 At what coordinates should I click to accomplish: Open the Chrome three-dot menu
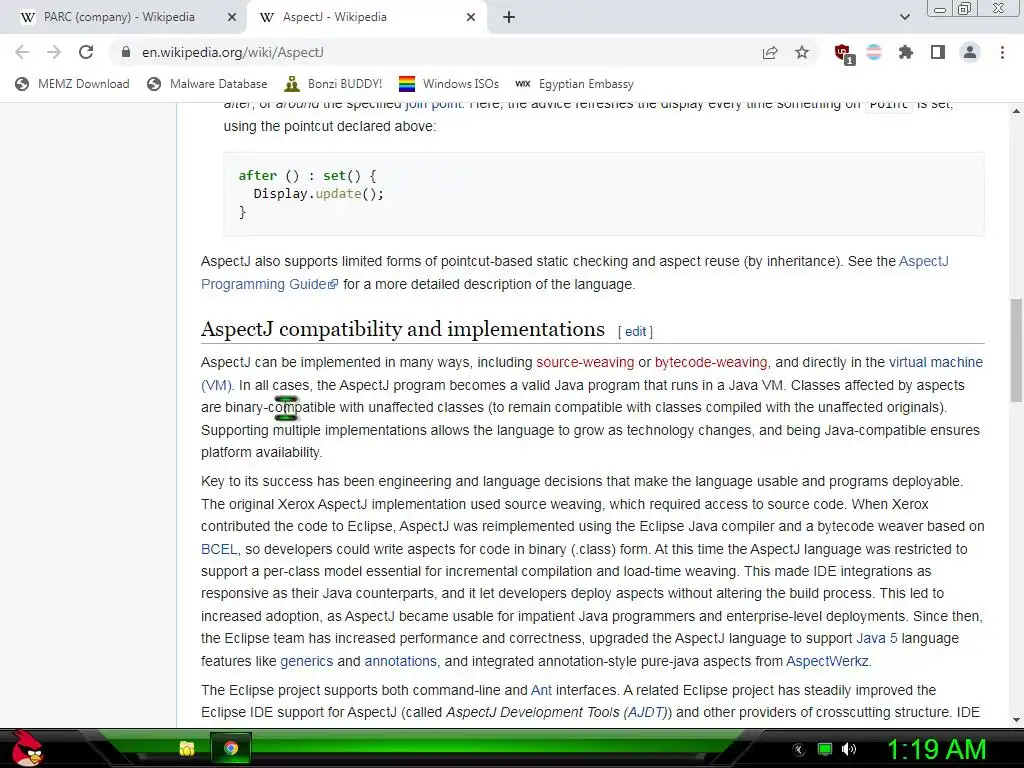click(1002, 52)
